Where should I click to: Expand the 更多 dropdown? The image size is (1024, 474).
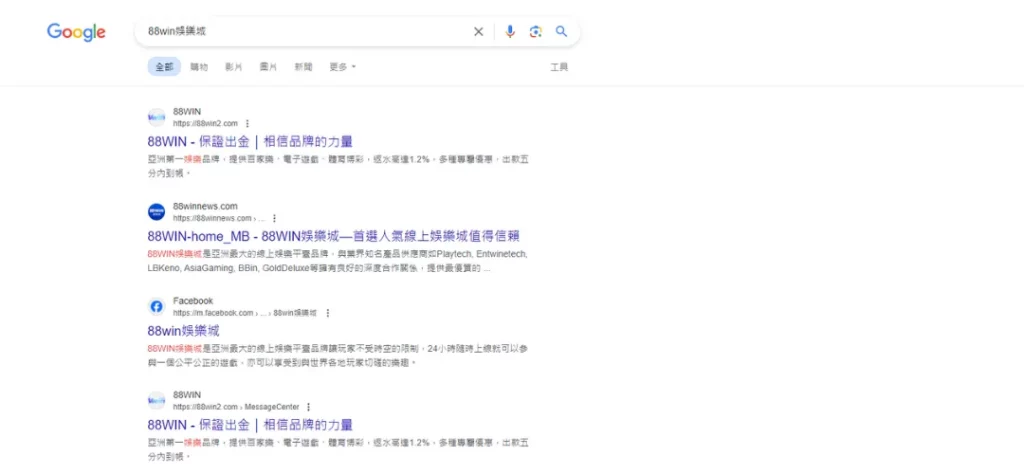click(x=342, y=67)
